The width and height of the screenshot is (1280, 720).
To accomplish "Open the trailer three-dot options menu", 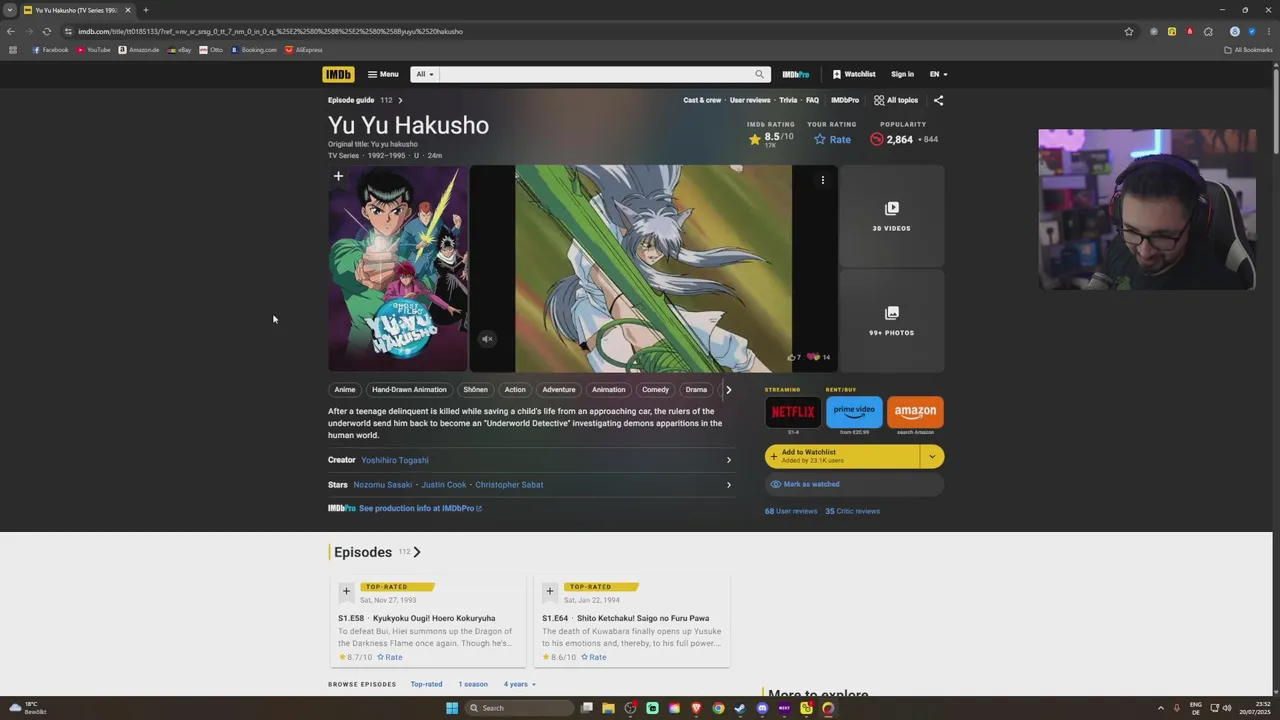I will pos(823,180).
